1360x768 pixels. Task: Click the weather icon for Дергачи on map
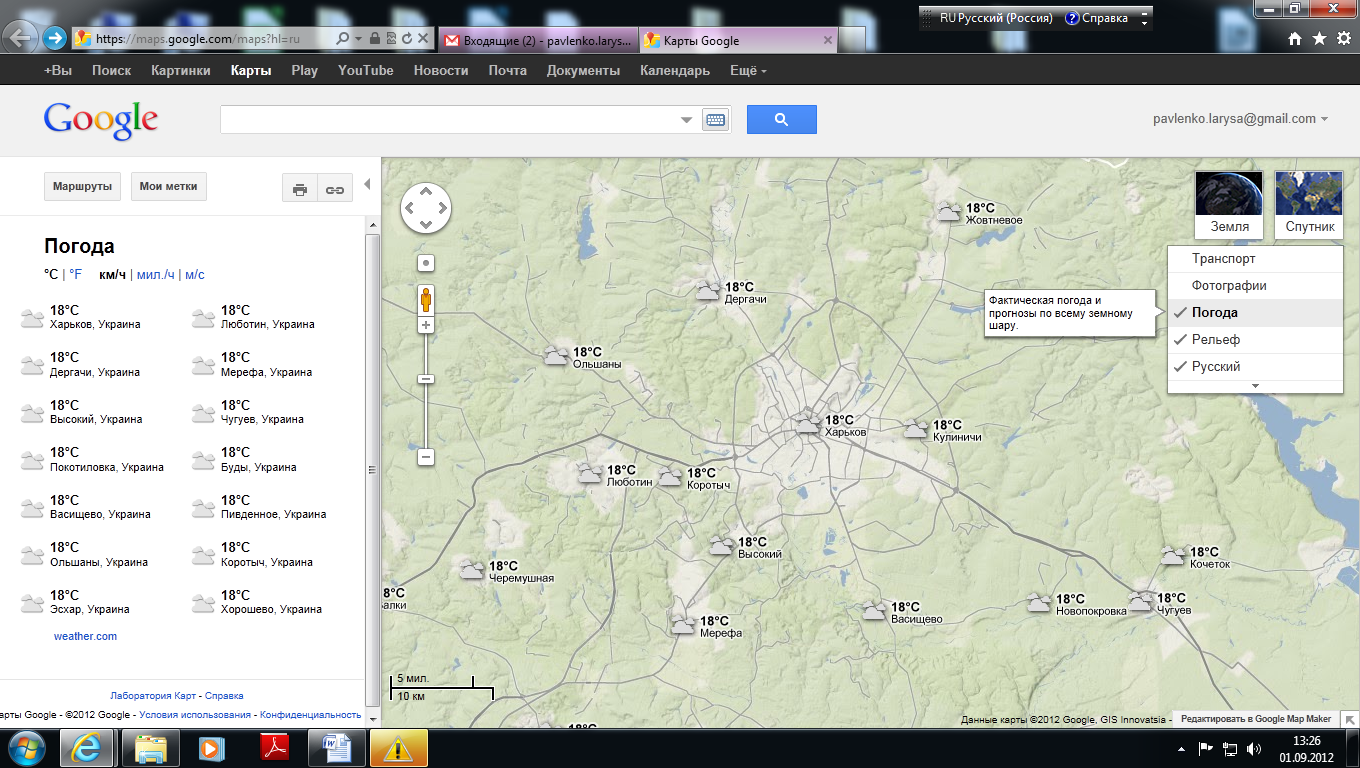(x=708, y=291)
